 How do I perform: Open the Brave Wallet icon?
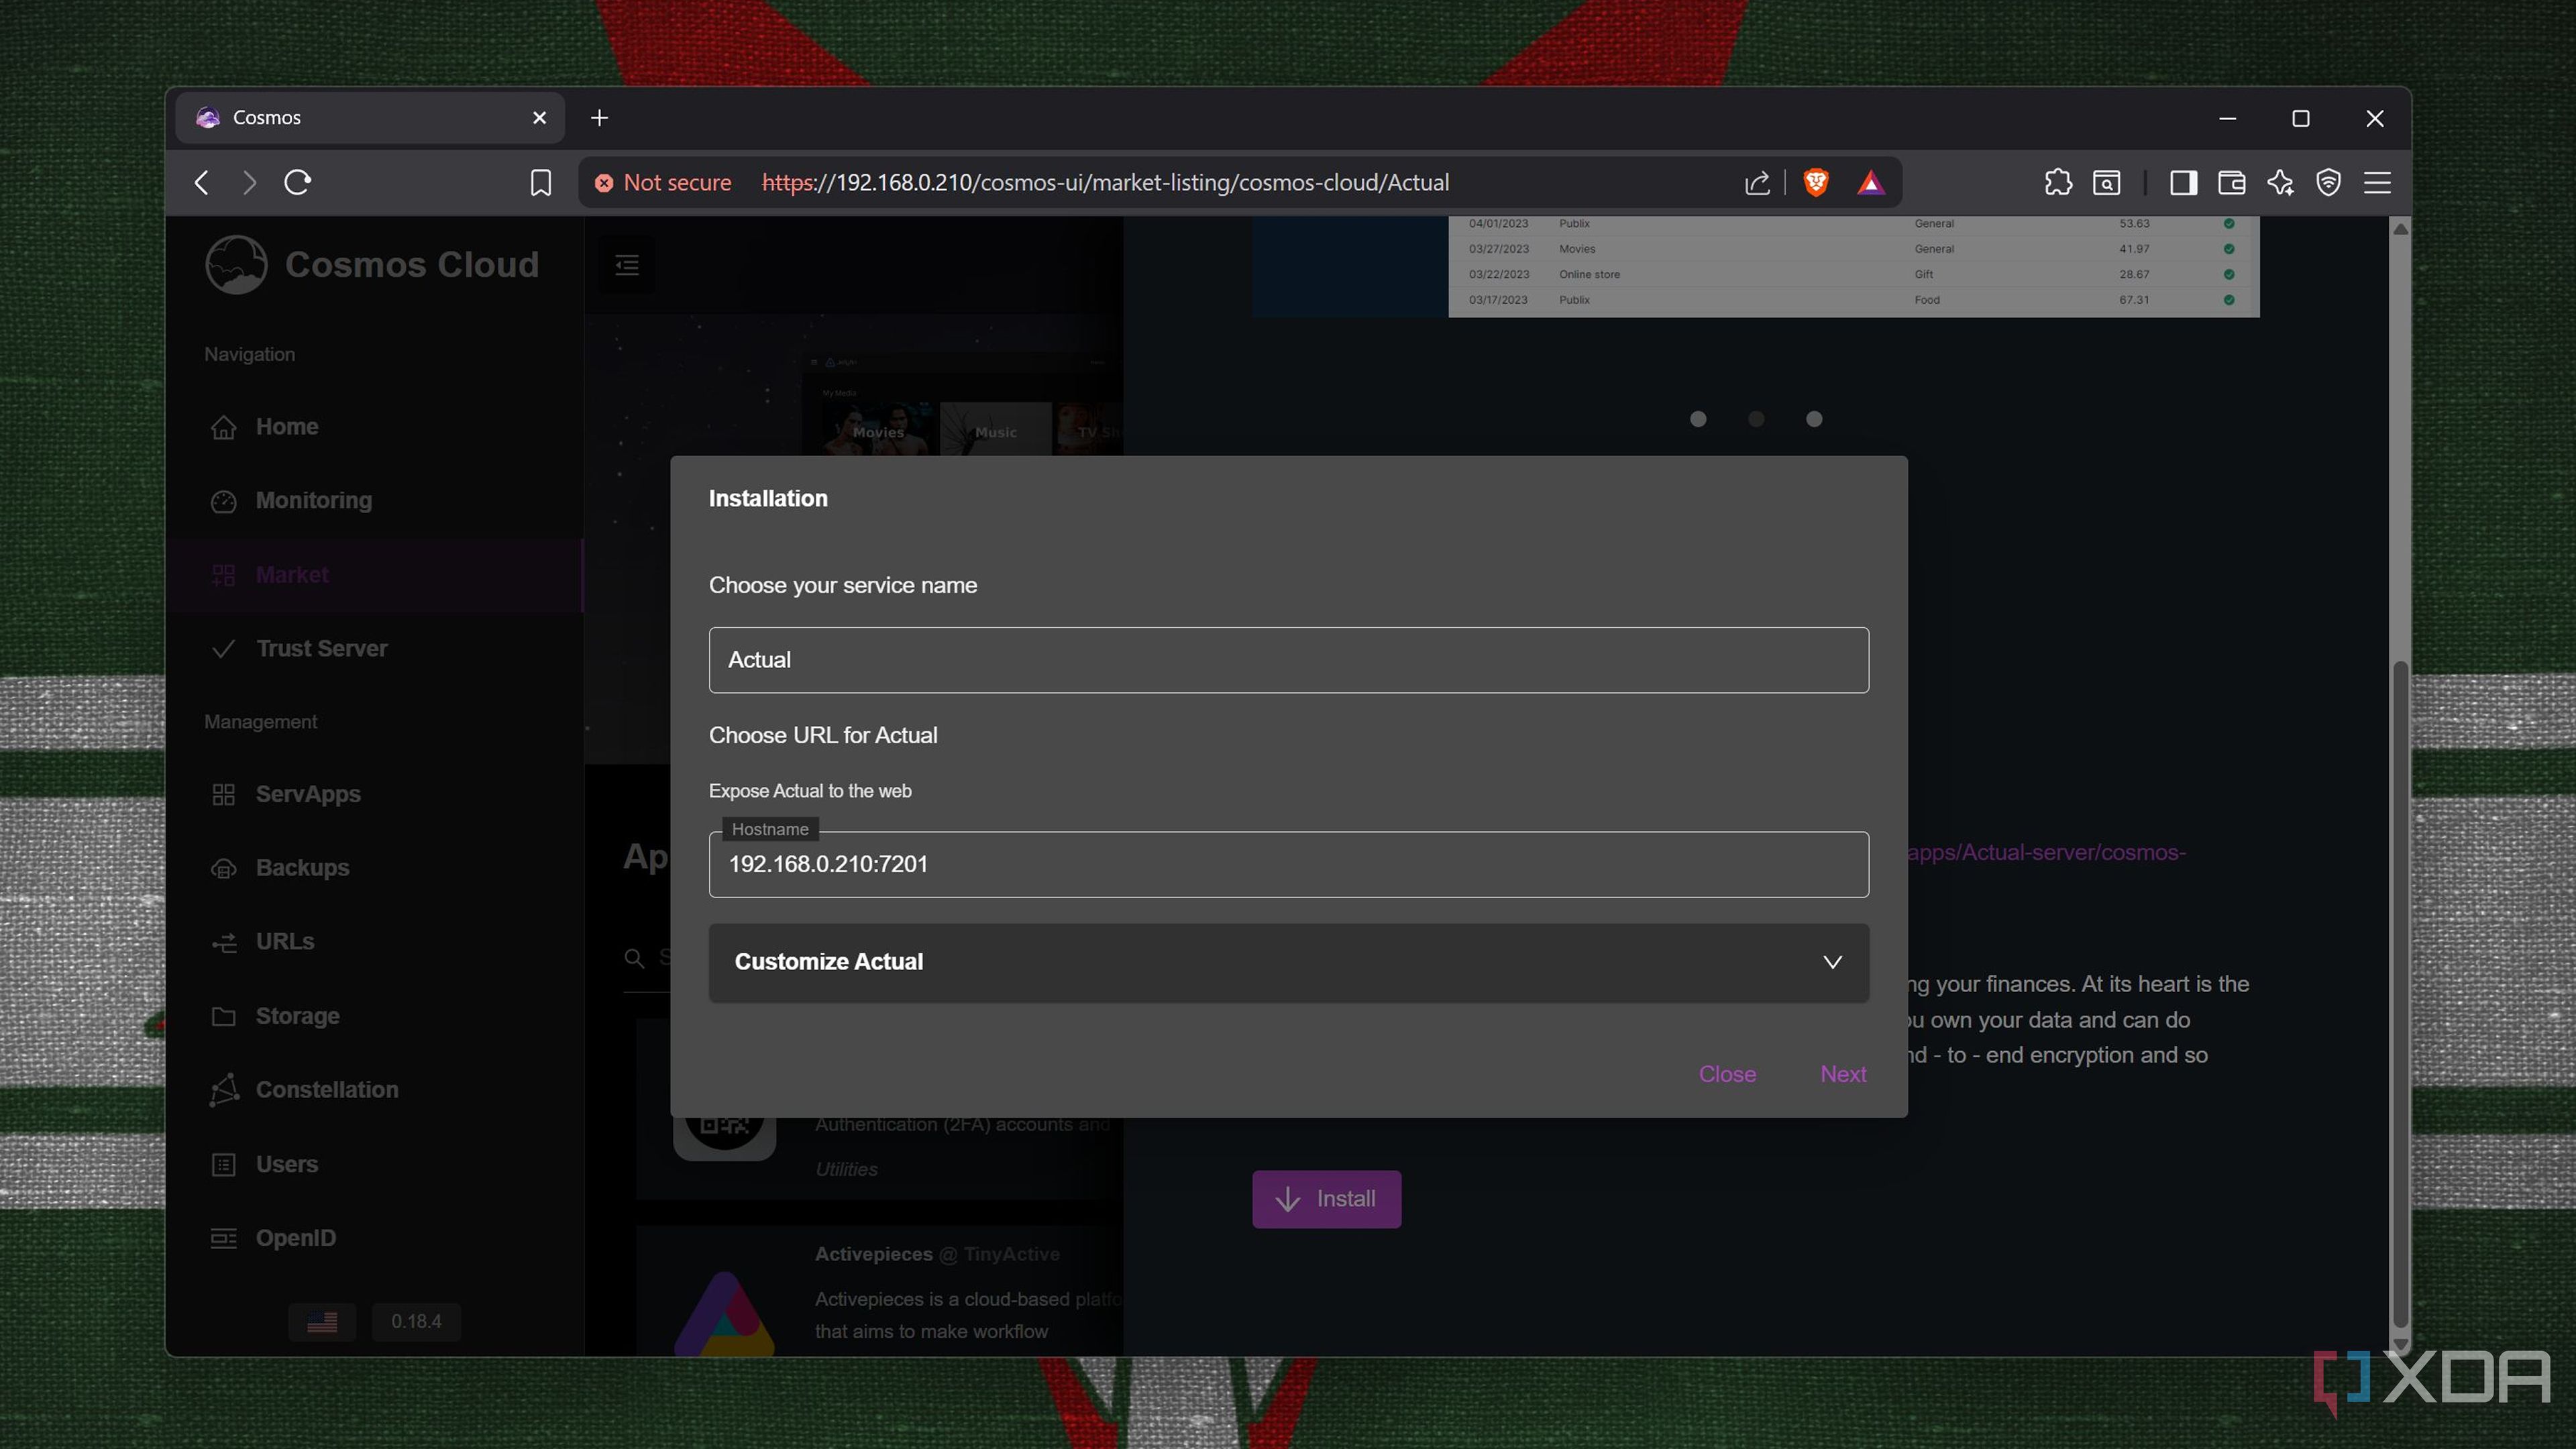(2232, 183)
